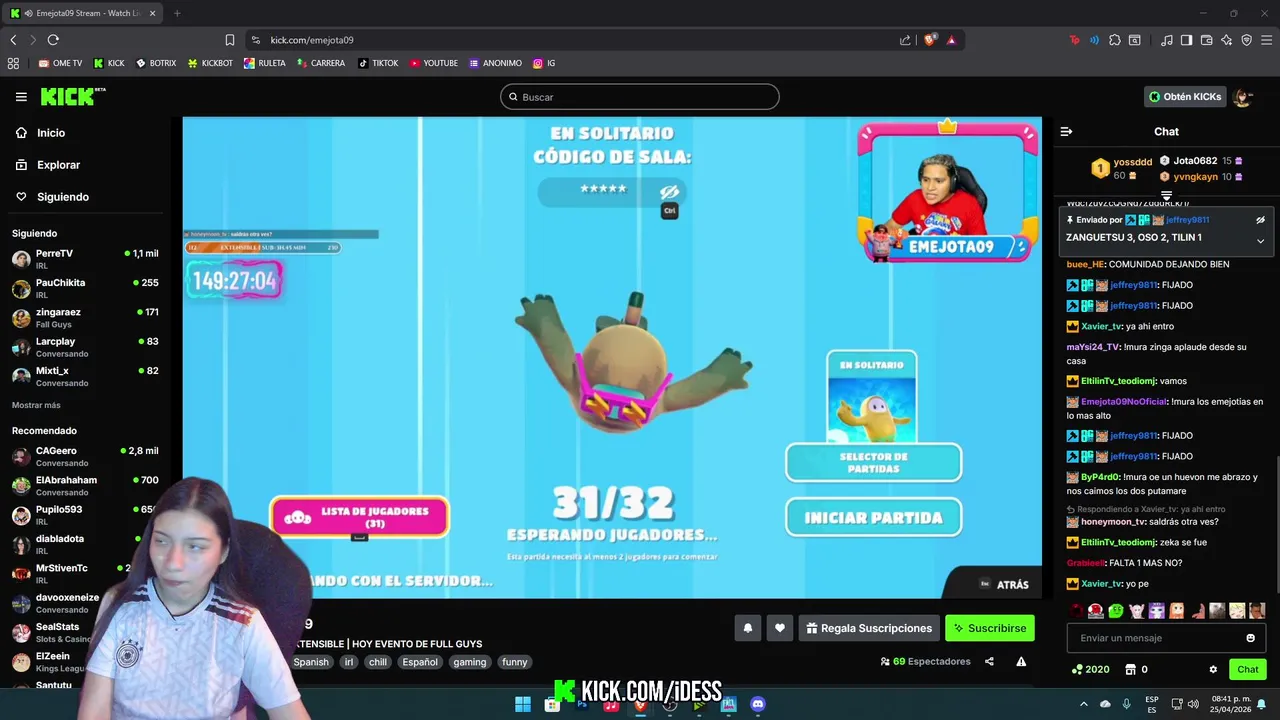Open the music note playlist icon
The width and height of the screenshot is (1280, 720).
[x=1166, y=40]
